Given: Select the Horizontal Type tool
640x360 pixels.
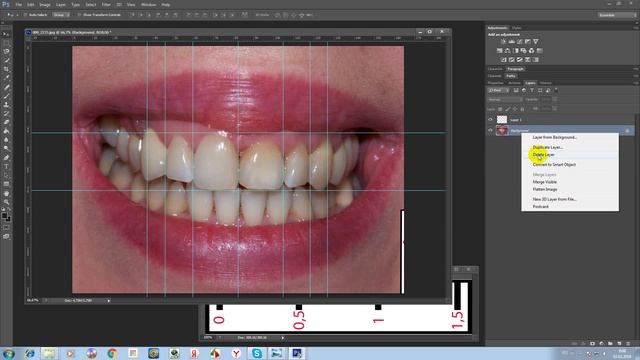Looking at the screenshot, I should tap(6, 167).
